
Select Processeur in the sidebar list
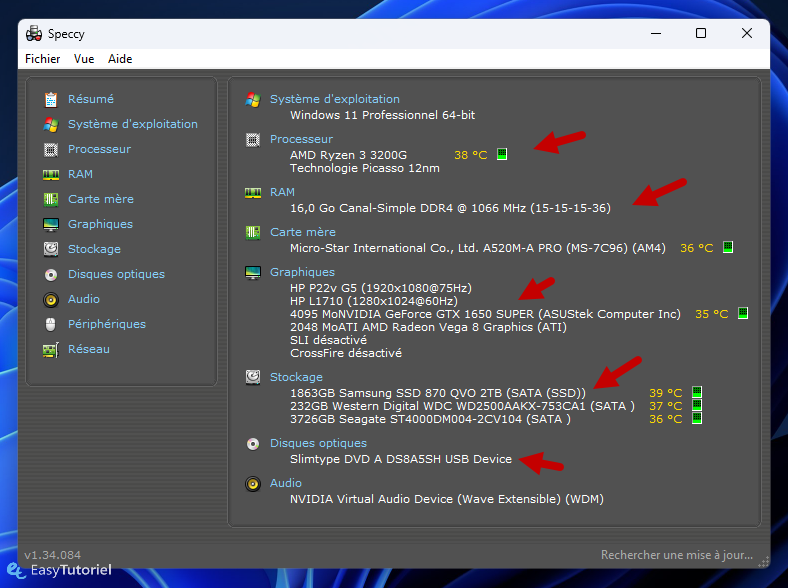100,149
